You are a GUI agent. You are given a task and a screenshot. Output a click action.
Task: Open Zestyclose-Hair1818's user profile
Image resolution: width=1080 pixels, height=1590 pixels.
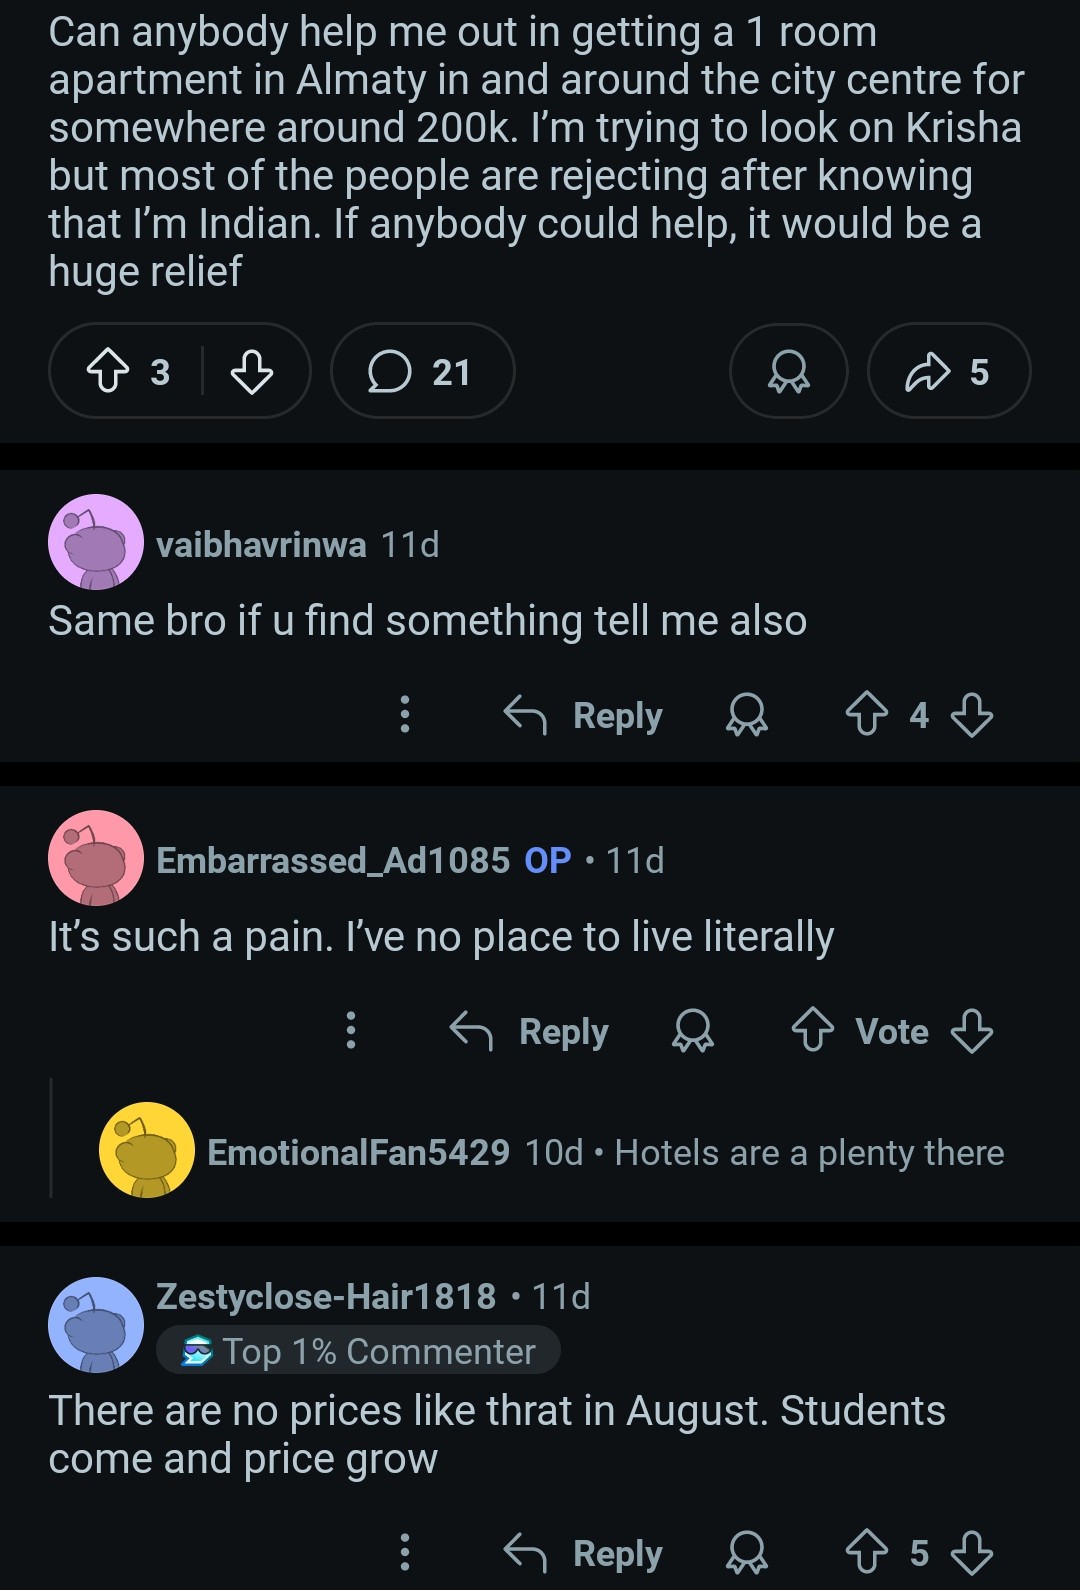point(326,1296)
